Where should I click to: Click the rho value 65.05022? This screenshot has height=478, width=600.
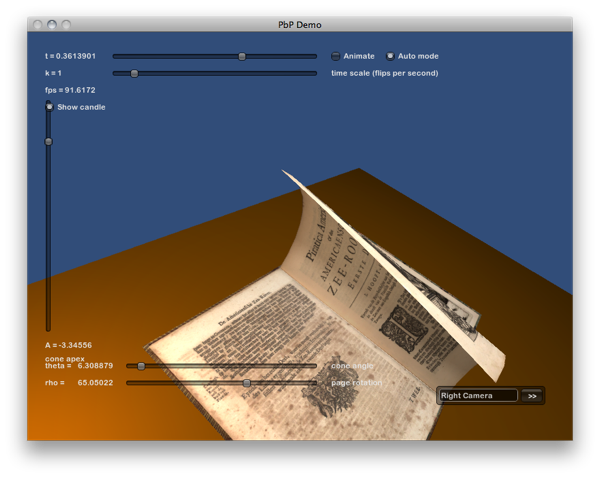[x=95, y=383]
